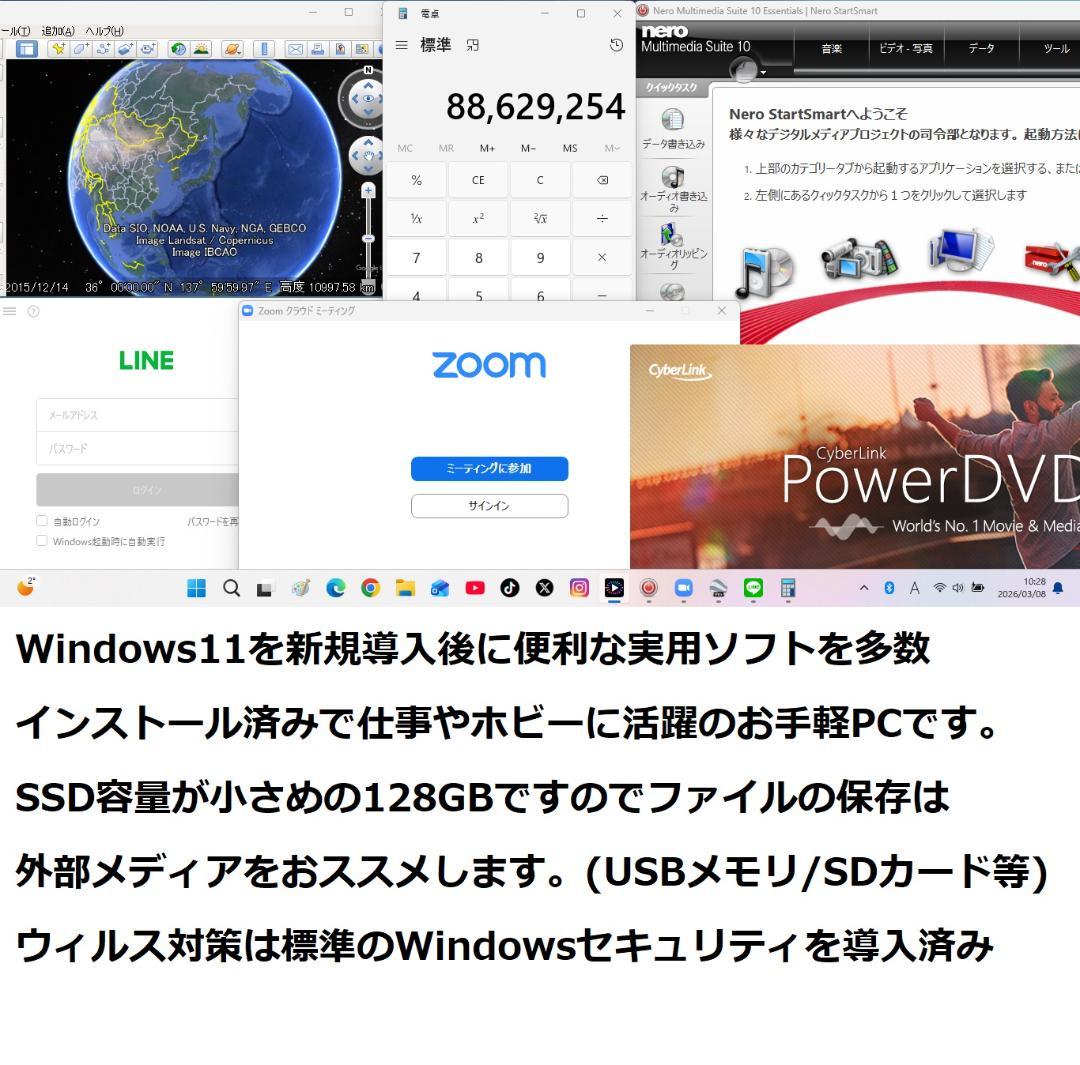This screenshot has width=1080, height=1065.
Task: Open the taskbar search icon
Action: [x=231, y=588]
